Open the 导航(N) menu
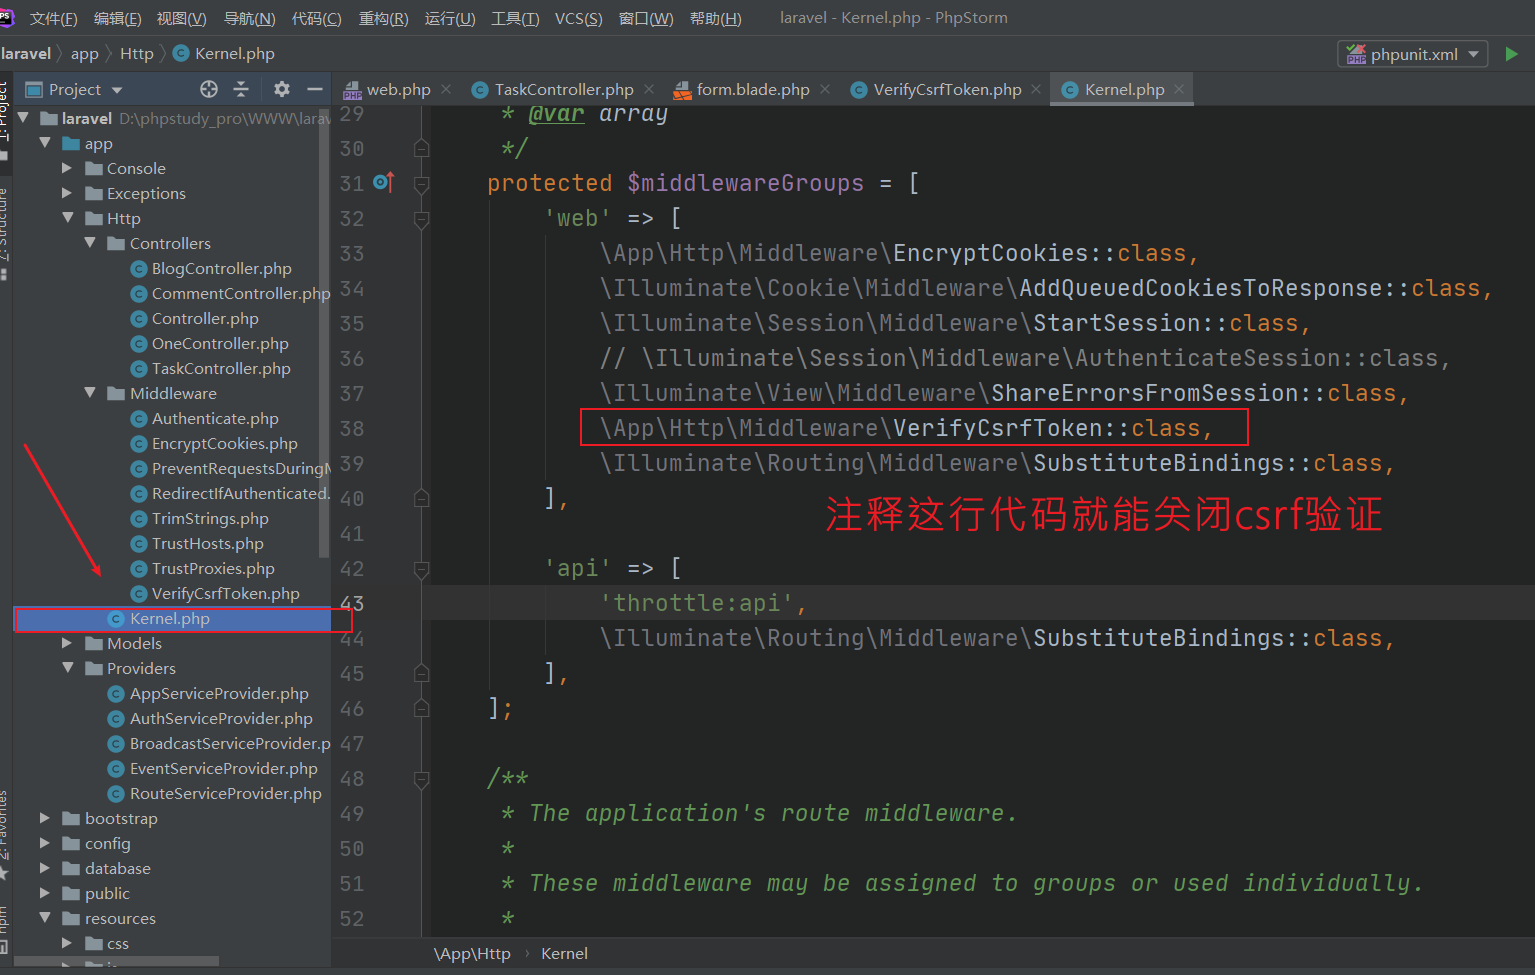This screenshot has width=1535, height=975. [249, 19]
